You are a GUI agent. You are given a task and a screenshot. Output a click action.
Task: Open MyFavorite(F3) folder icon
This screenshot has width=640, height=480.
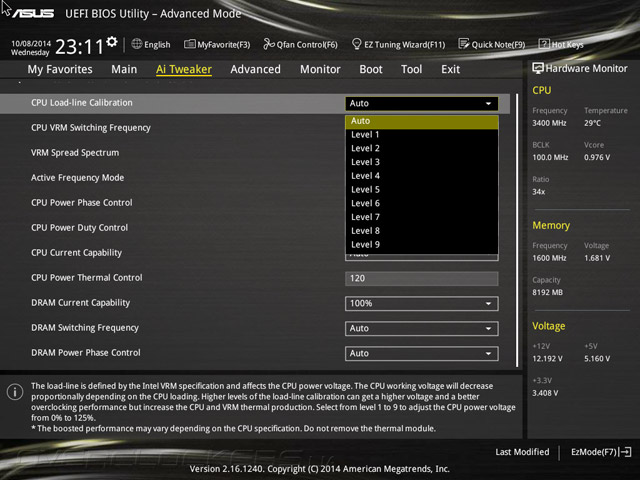(x=189, y=44)
